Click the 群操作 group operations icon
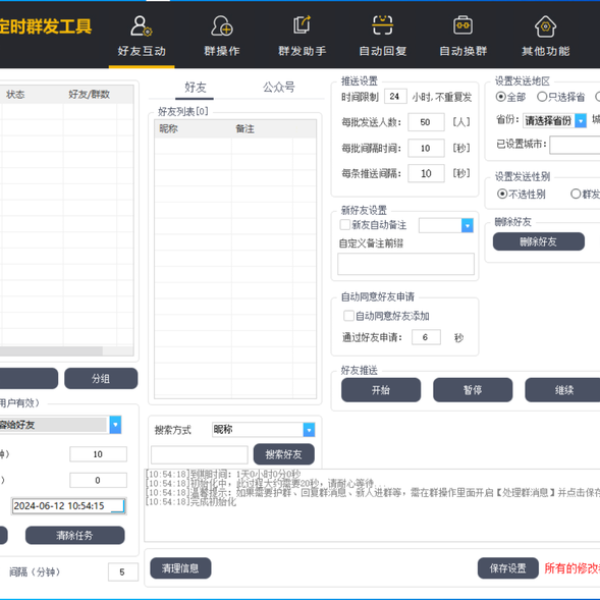Image resolution: width=600 pixels, height=600 pixels. (x=221, y=28)
